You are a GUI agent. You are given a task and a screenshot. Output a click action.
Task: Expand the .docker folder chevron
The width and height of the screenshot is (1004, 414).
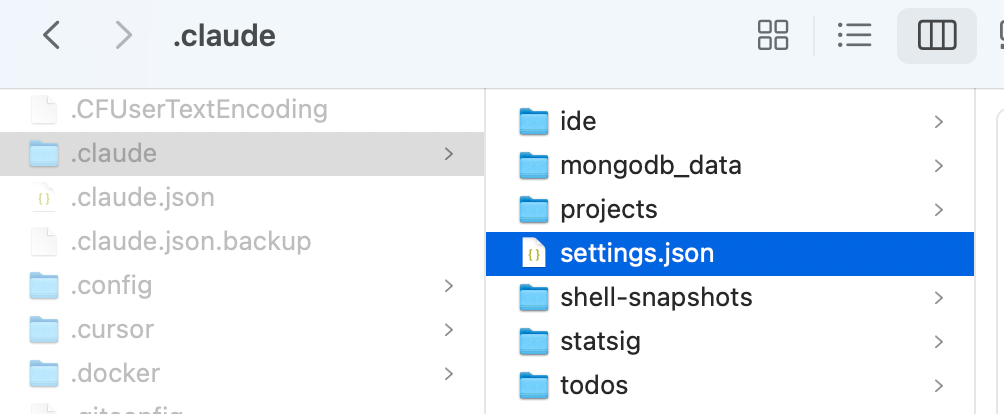pyautogui.click(x=449, y=374)
